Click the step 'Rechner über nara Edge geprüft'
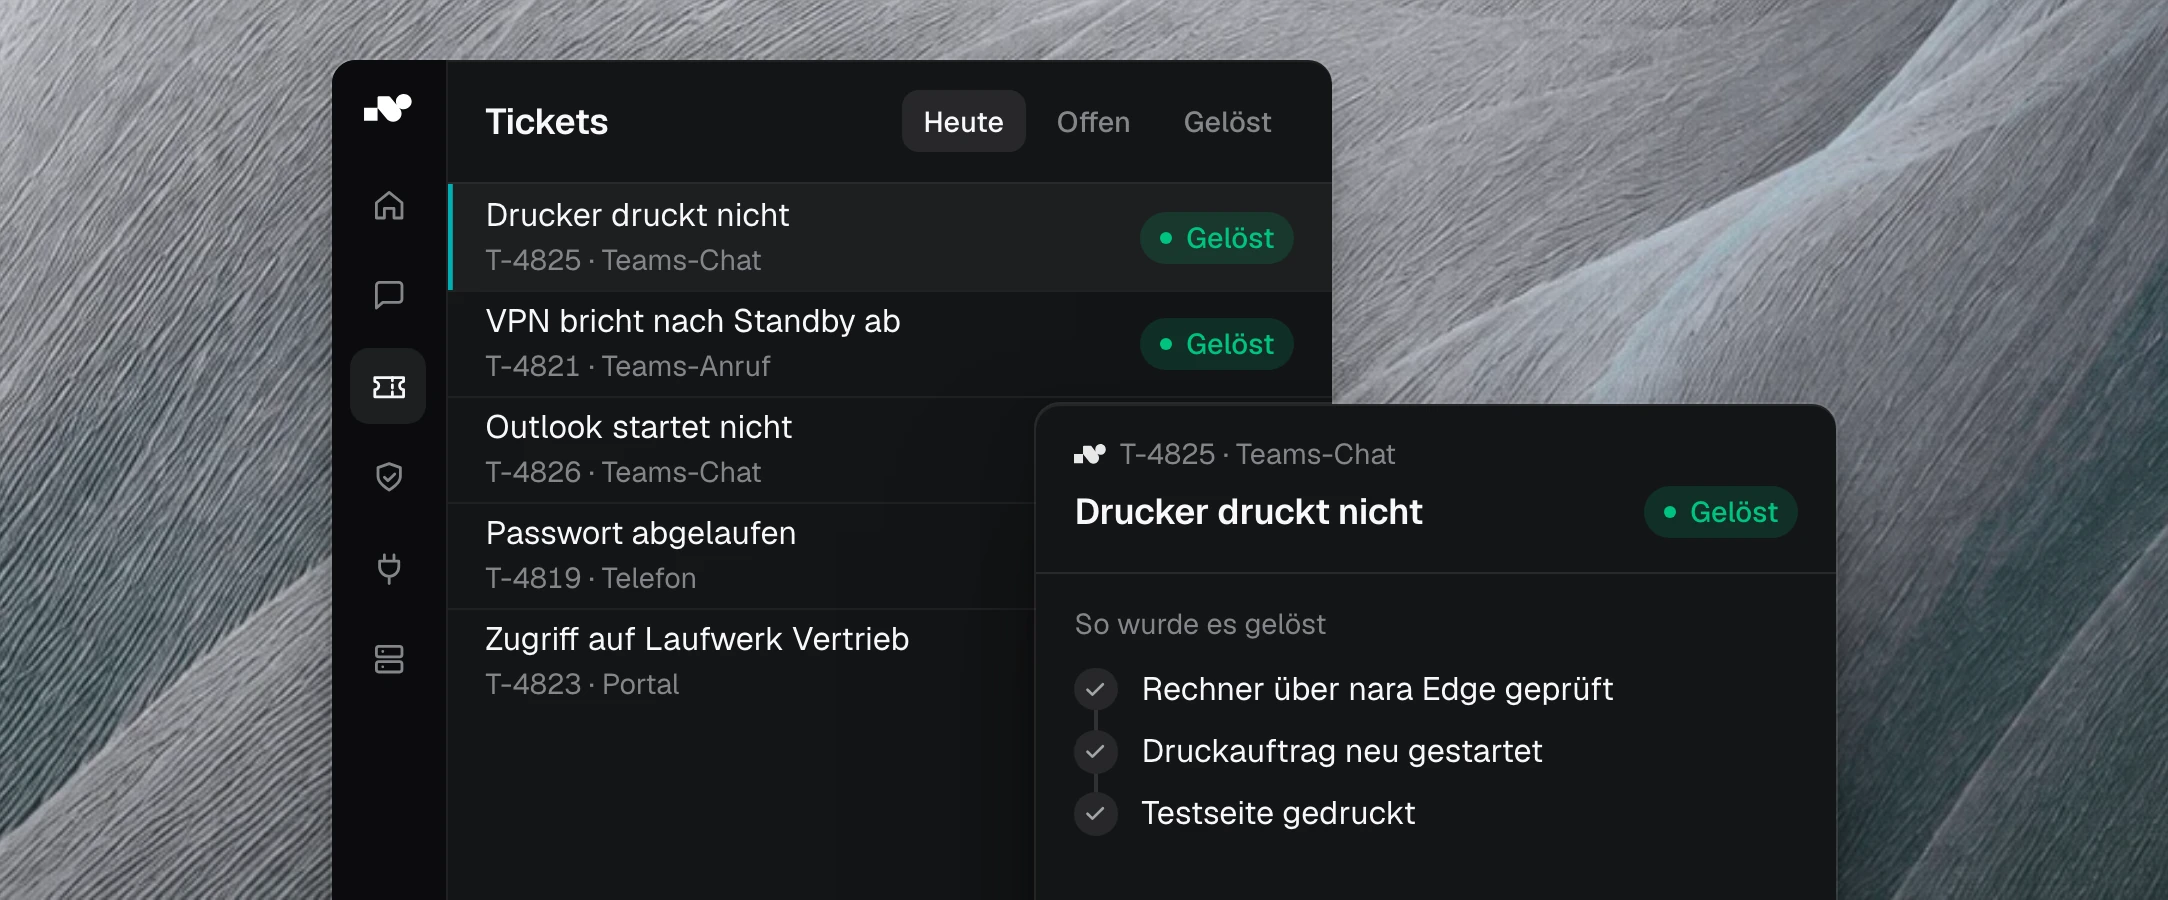 coord(1377,689)
